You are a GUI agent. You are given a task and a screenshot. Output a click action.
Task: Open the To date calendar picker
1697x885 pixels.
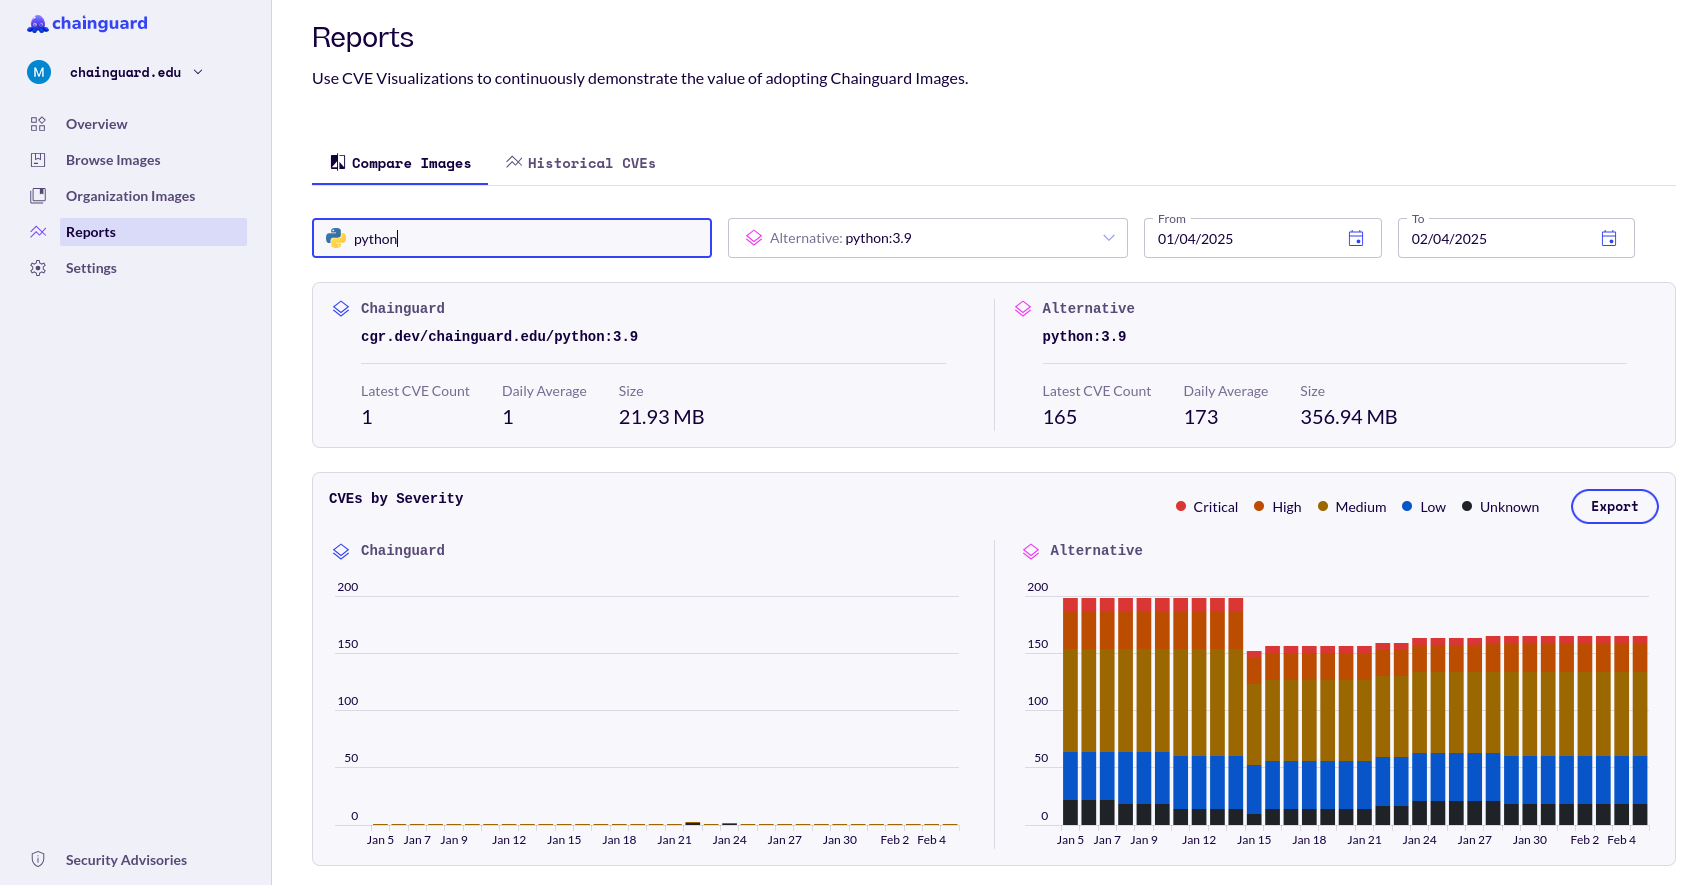pos(1608,238)
